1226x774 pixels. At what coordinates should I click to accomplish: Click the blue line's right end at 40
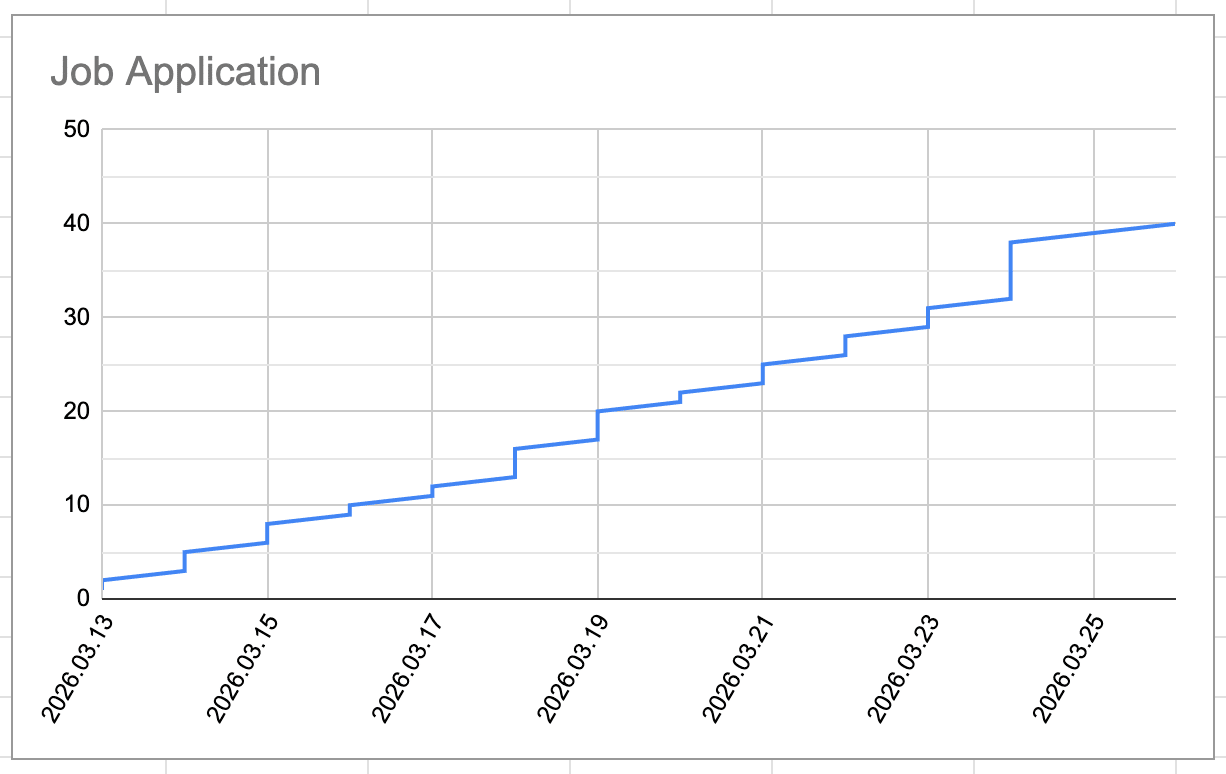click(1173, 224)
